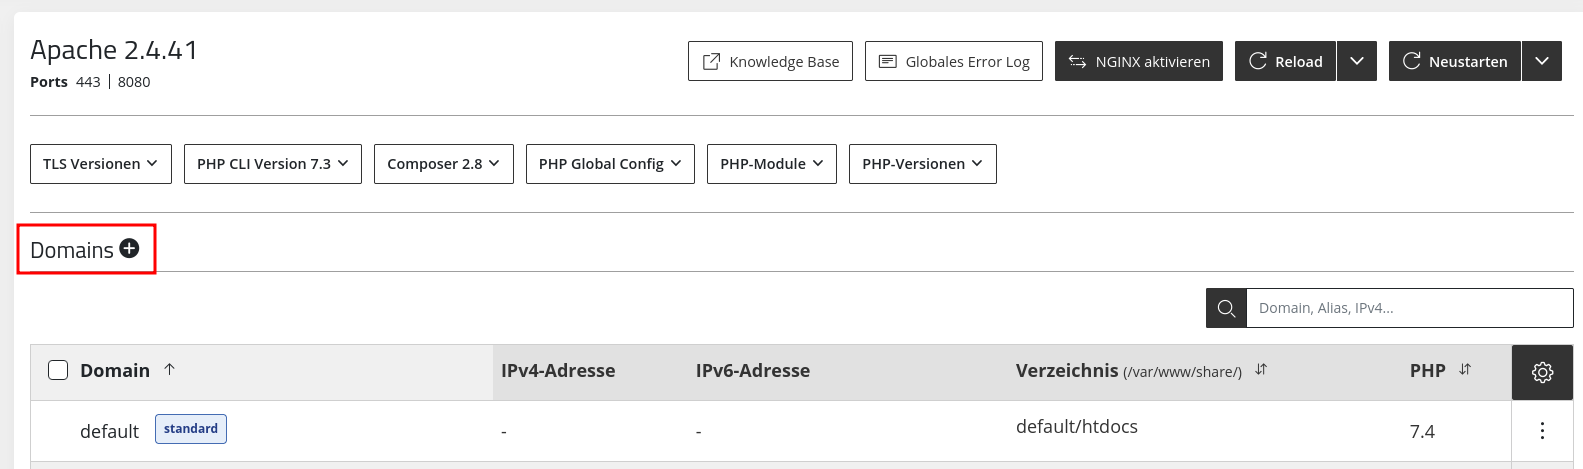
Task: Click the magnifier search icon
Action: (x=1226, y=308)
